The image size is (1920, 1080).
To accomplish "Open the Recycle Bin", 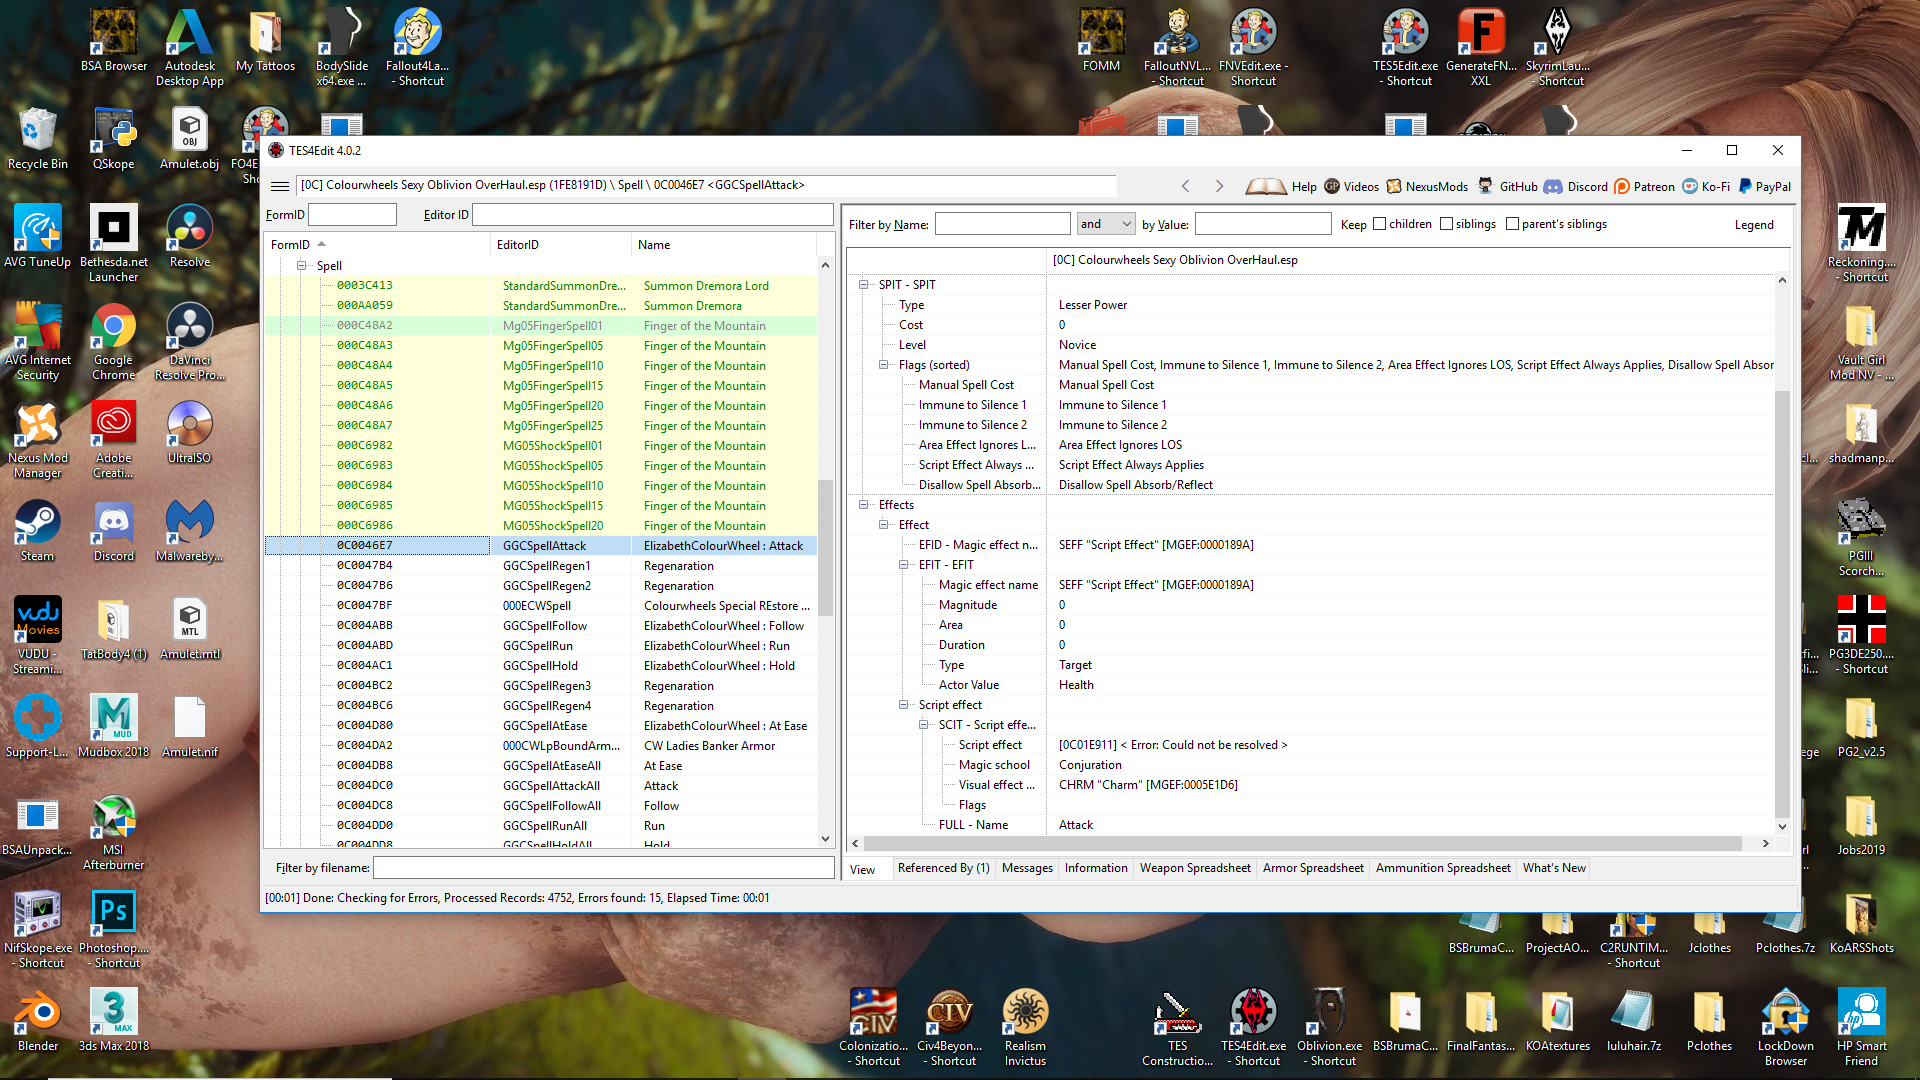I will pos(38,139).
